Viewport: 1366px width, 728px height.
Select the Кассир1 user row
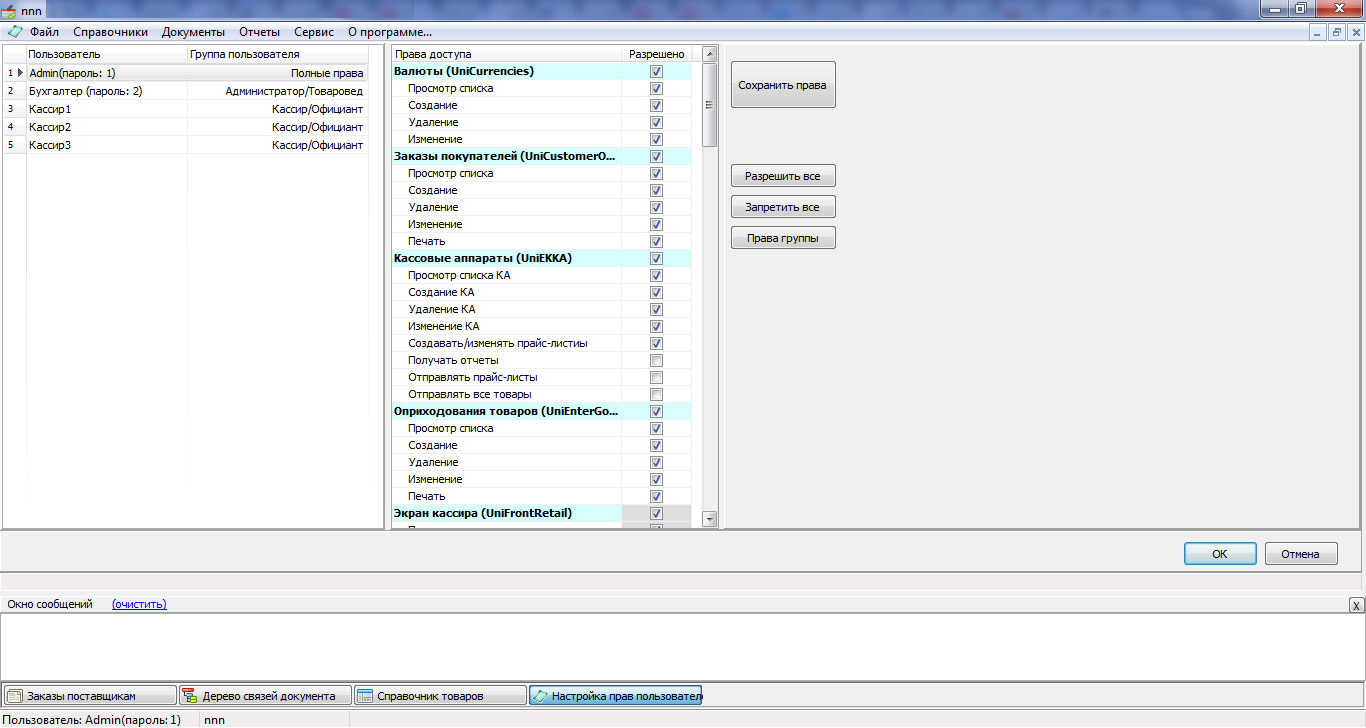coord(185,109)
